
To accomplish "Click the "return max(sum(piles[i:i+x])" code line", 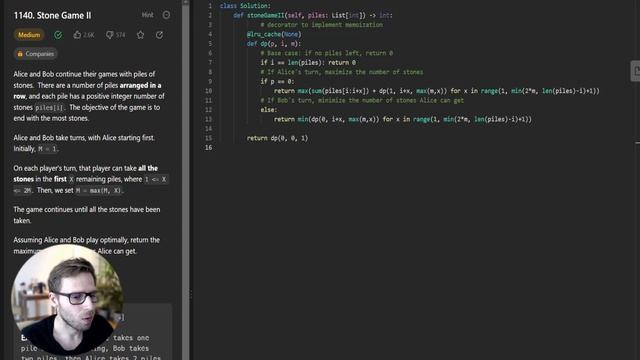I will pyautogui.click(x=437, y=91).
